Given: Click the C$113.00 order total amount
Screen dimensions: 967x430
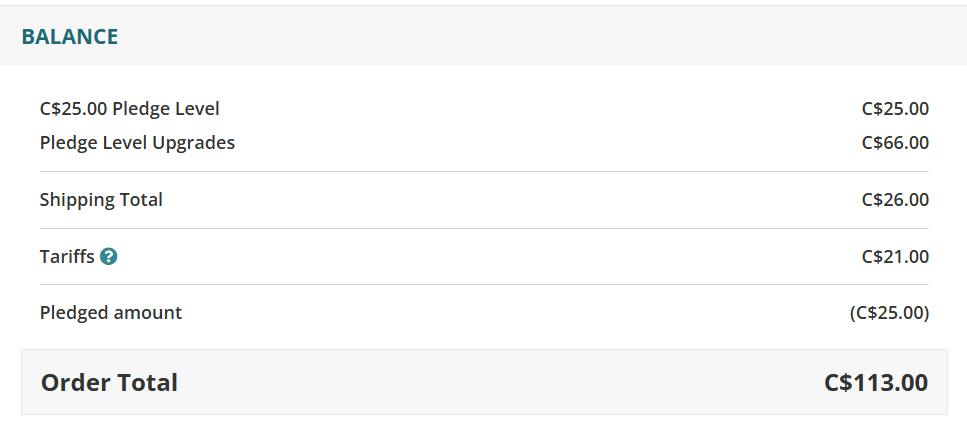Looking at the screenshot, I should (x=876, y=382).
